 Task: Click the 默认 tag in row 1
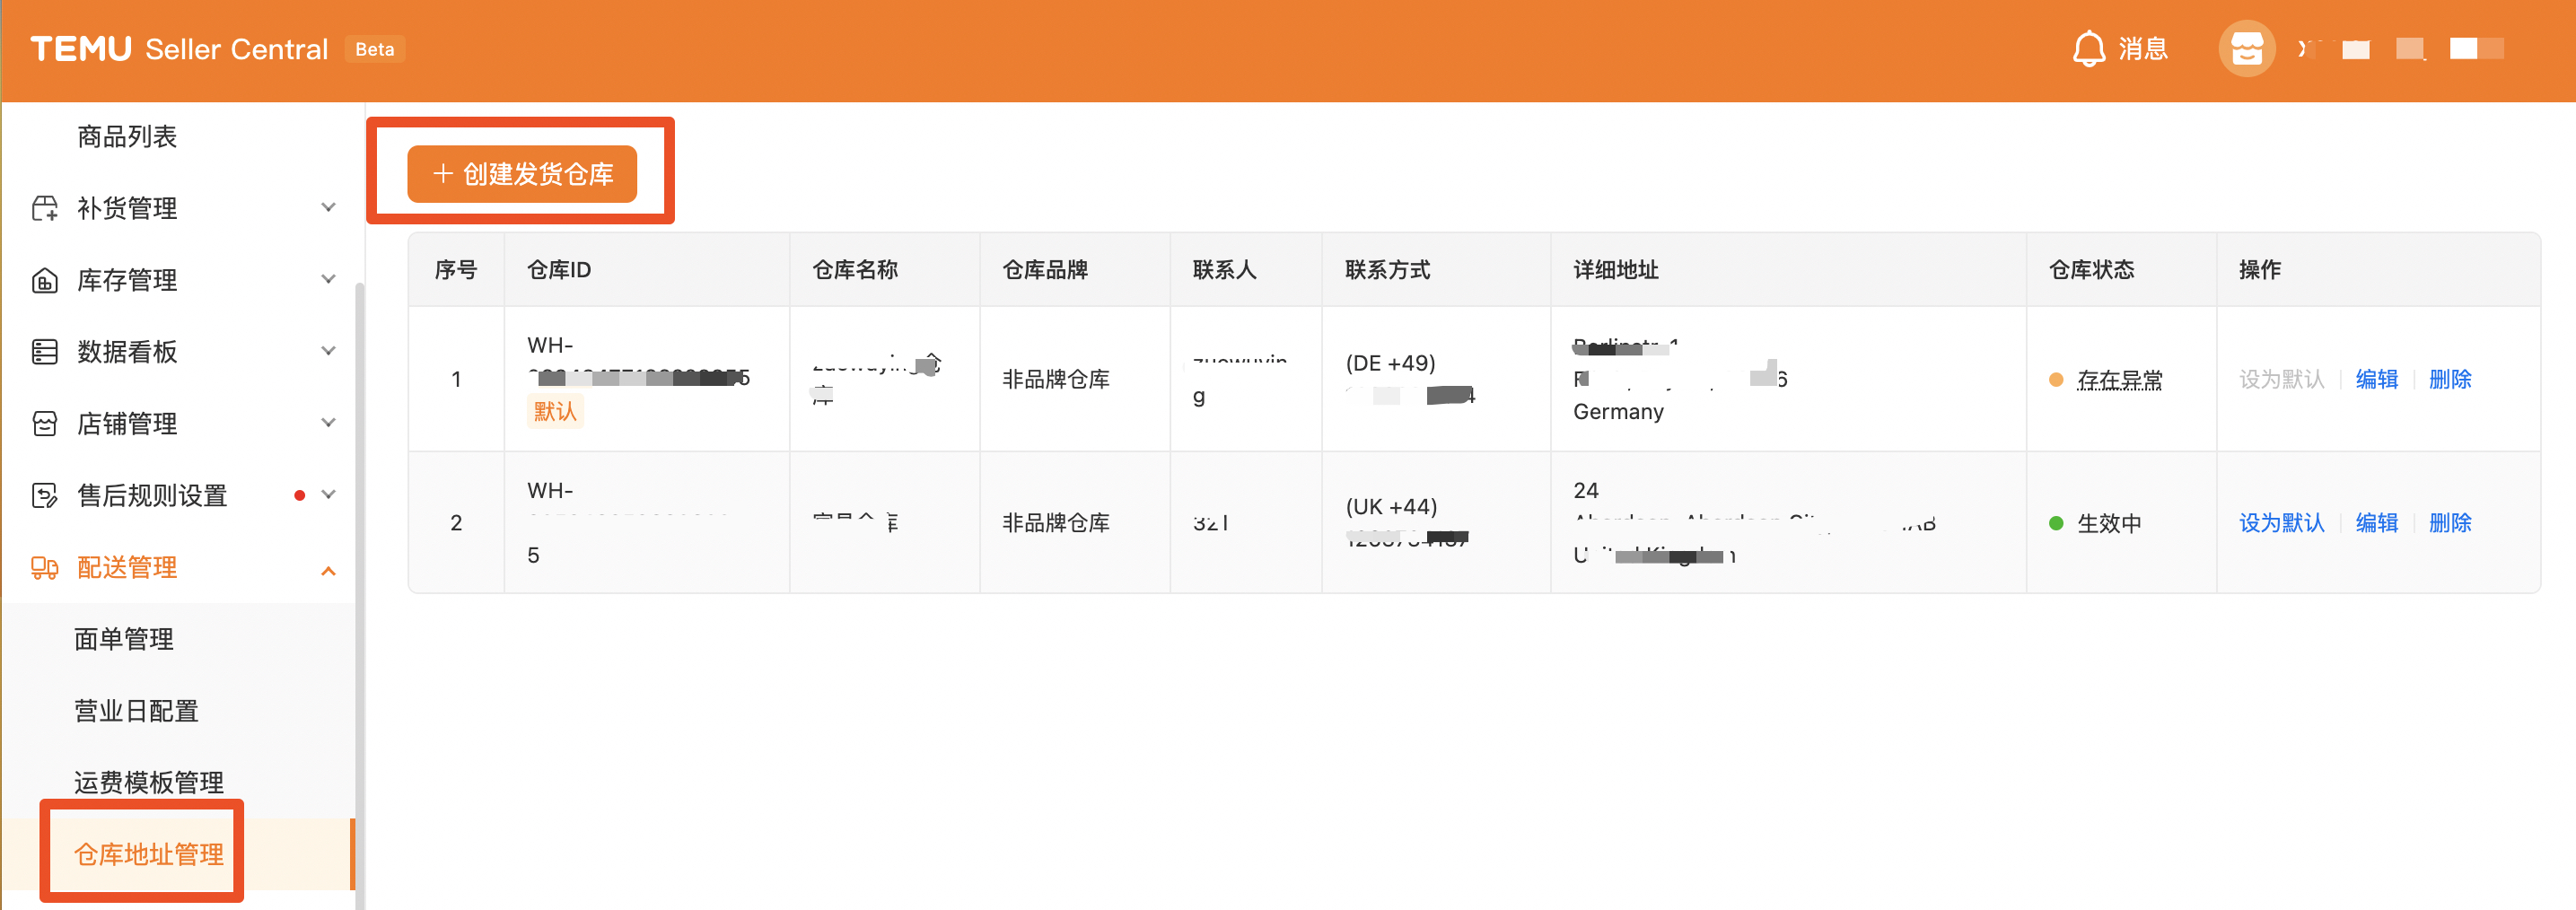[x=555, y=412]
